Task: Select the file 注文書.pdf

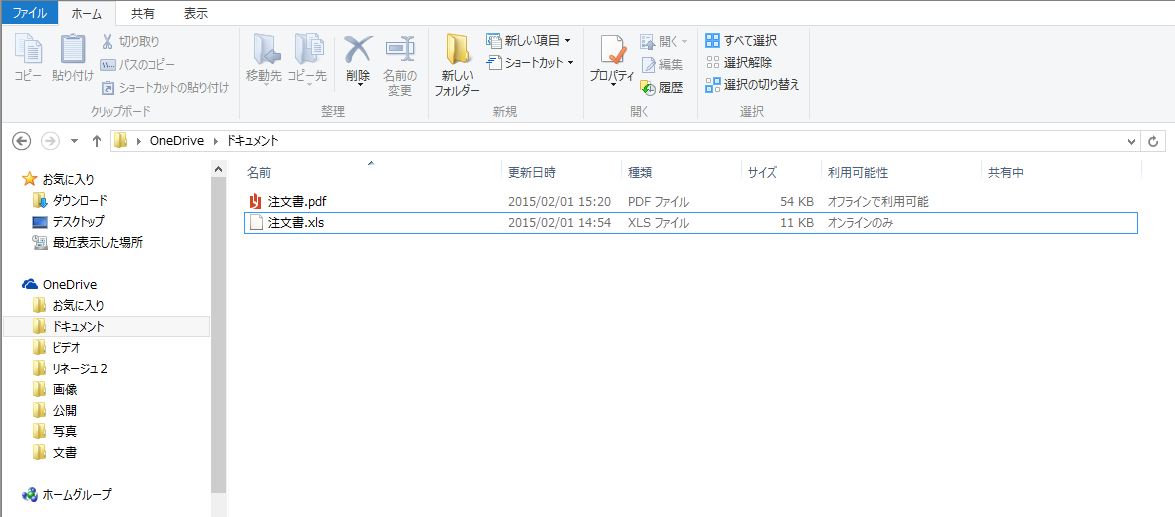Action: pyautogui.click(x=297, y=202)
